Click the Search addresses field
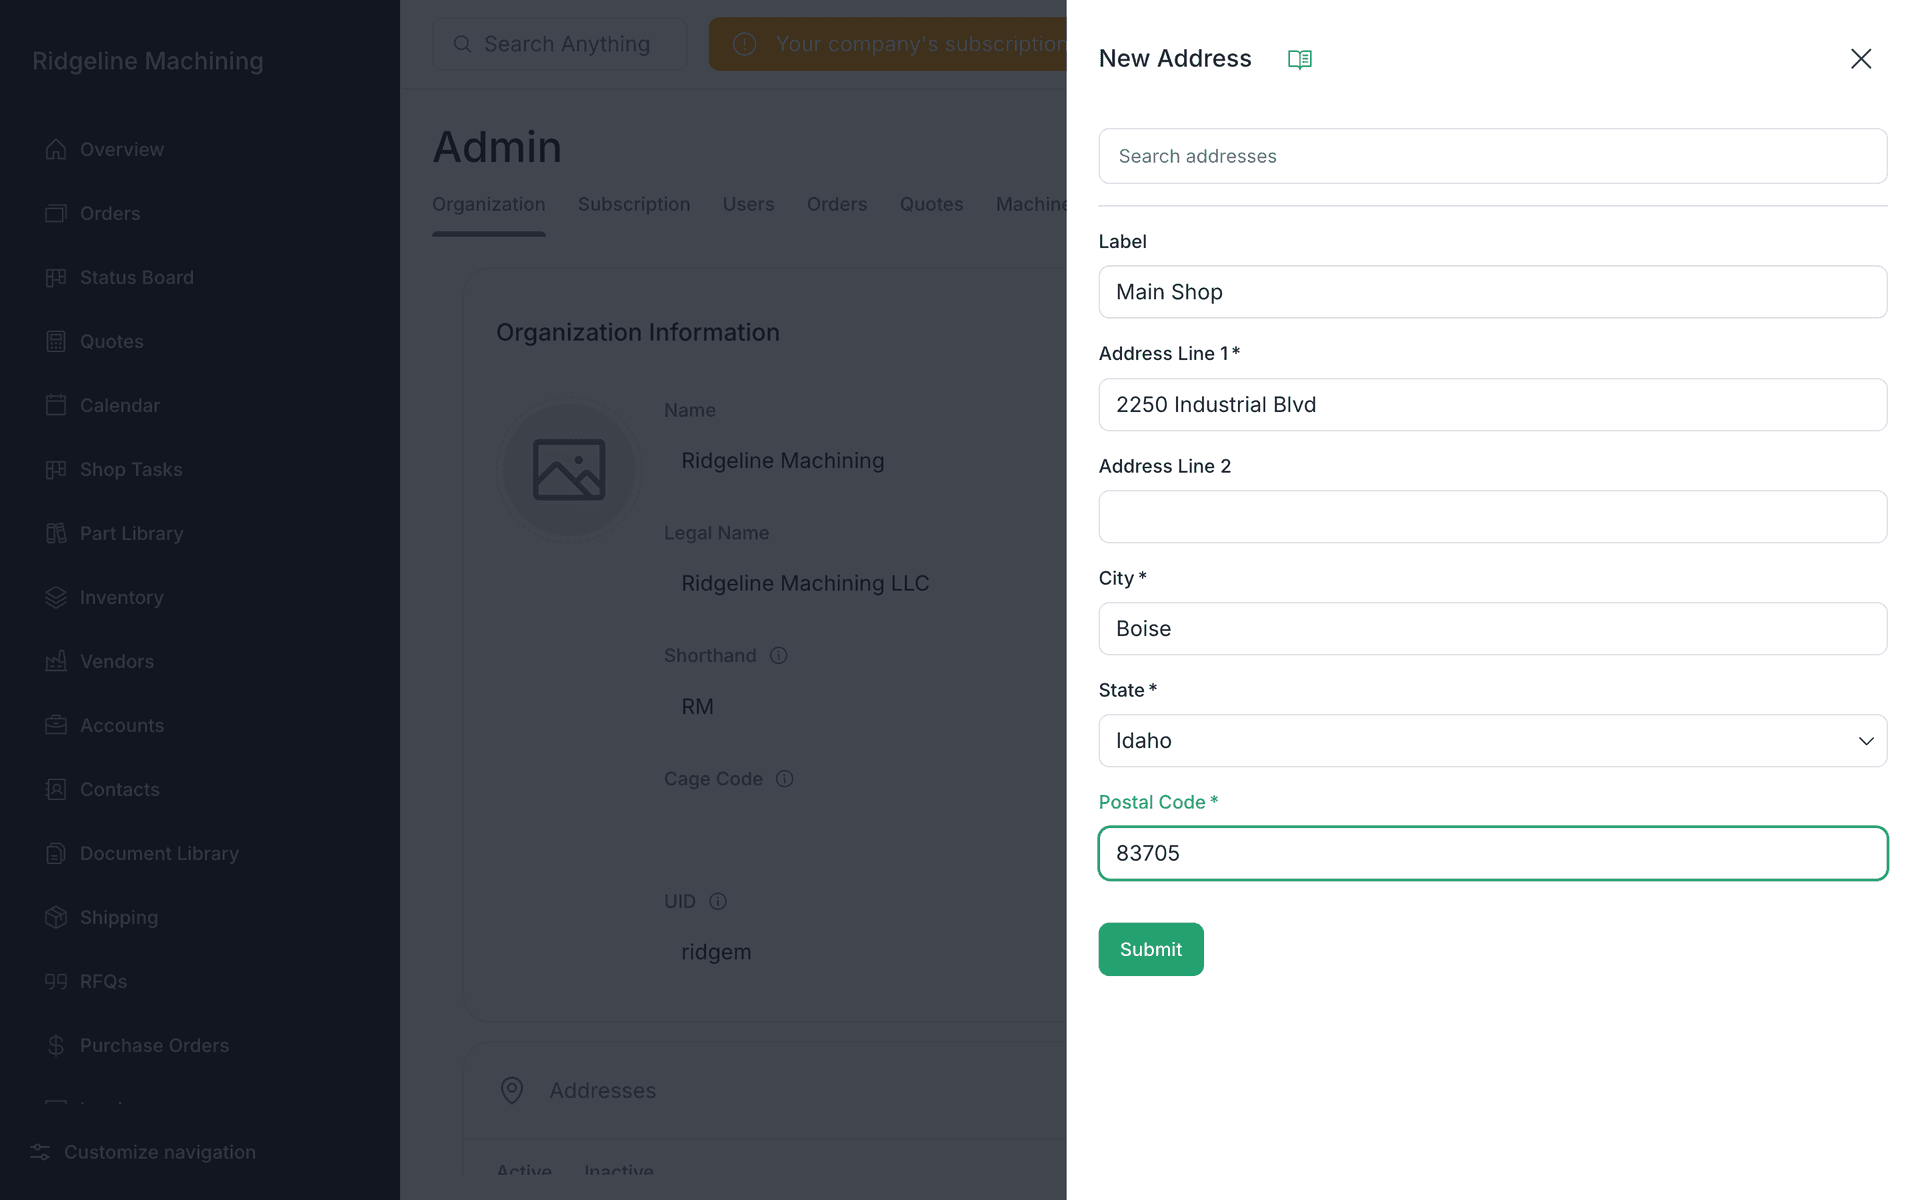The width and height of the screenshot is (1920, 1200). pos(1492,156)
